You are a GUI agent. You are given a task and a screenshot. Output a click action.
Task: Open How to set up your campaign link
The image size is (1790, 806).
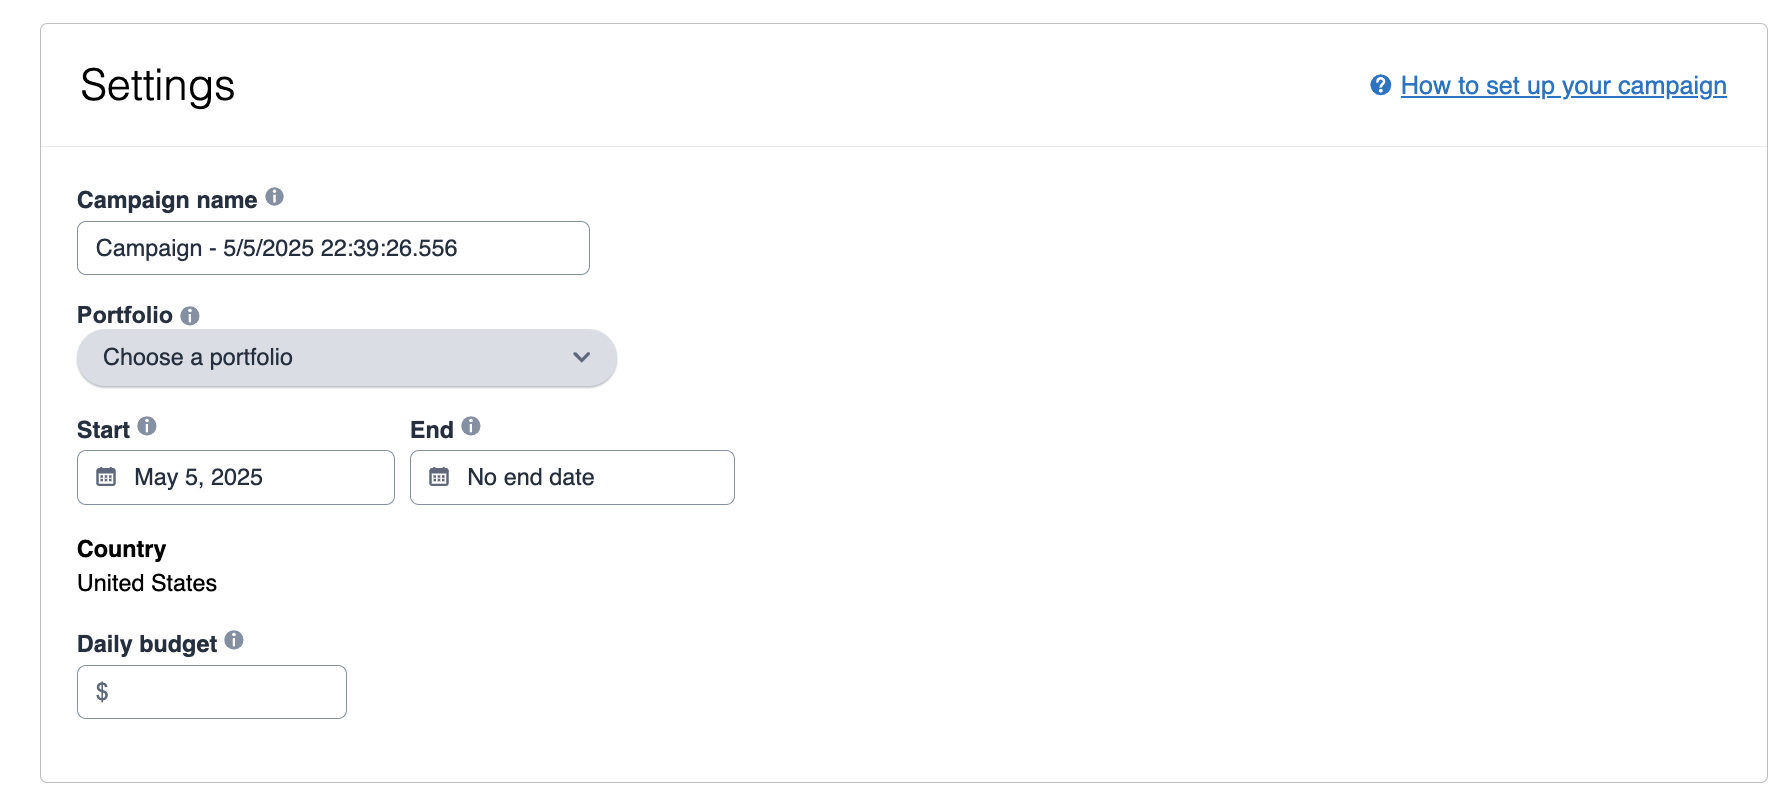[1563, 86]
